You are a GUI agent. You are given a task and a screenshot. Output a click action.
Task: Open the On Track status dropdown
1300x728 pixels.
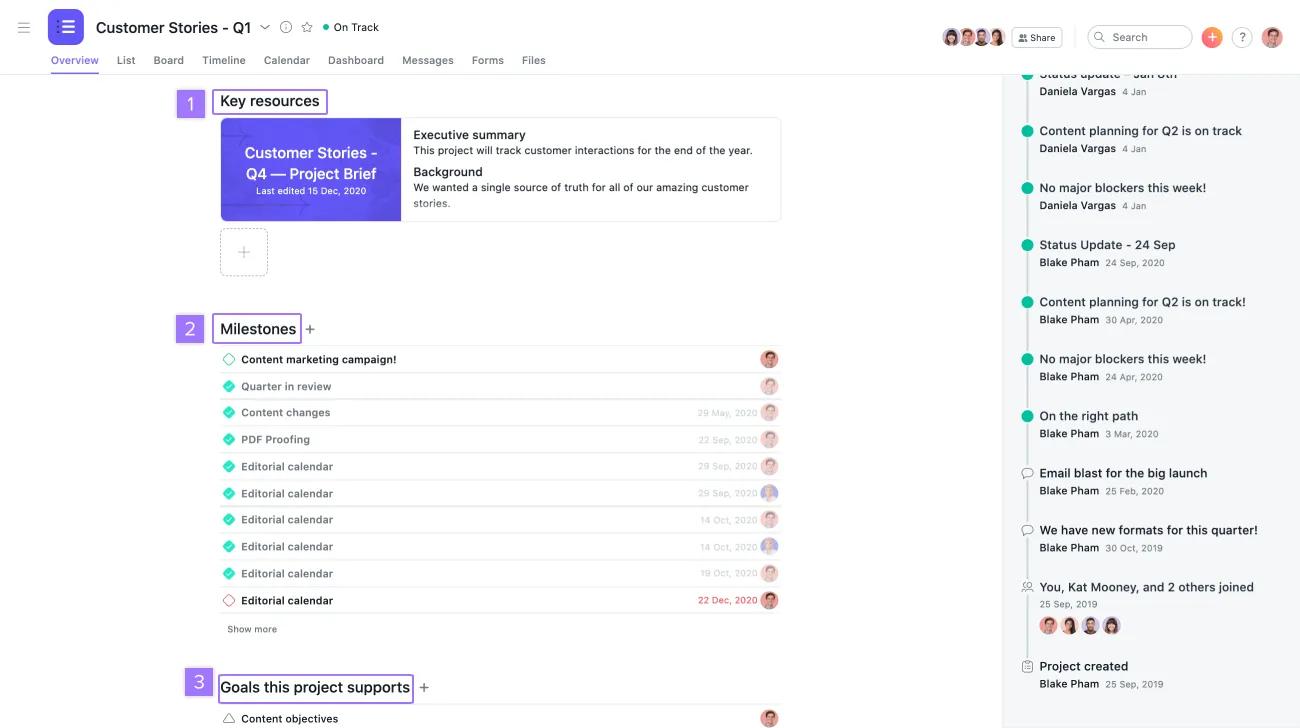(350, 27)
